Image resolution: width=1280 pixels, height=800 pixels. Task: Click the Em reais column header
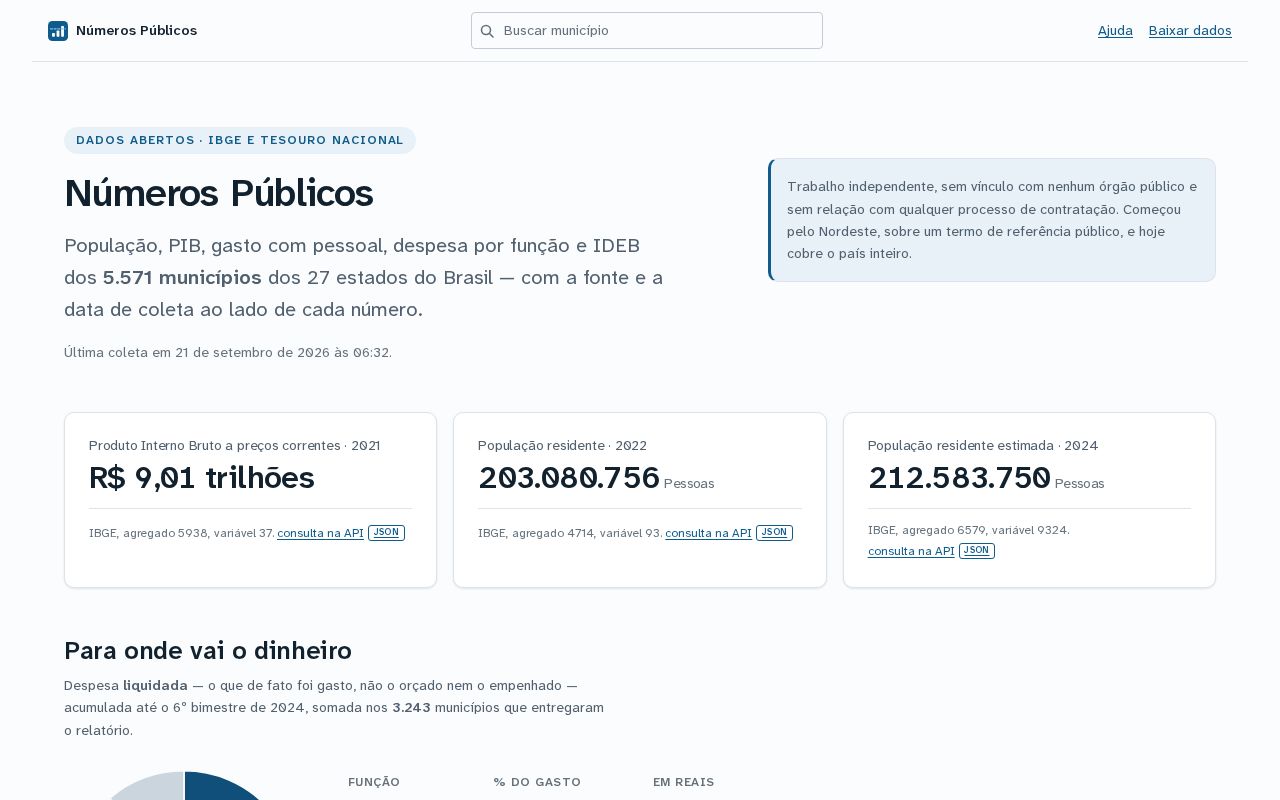tap(684, 782)
